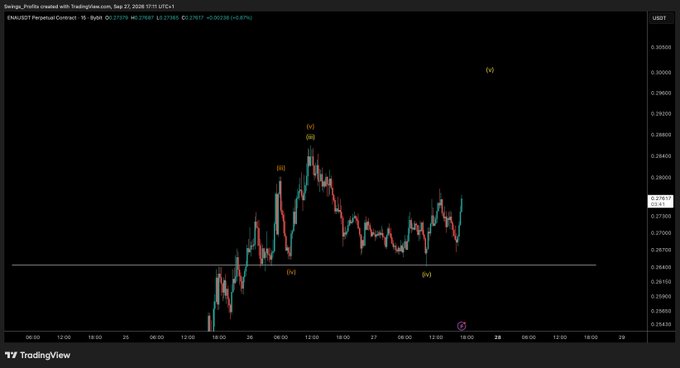Select the topmost yellow (v) projection label

pyautogui.click(x=490, y=70)
